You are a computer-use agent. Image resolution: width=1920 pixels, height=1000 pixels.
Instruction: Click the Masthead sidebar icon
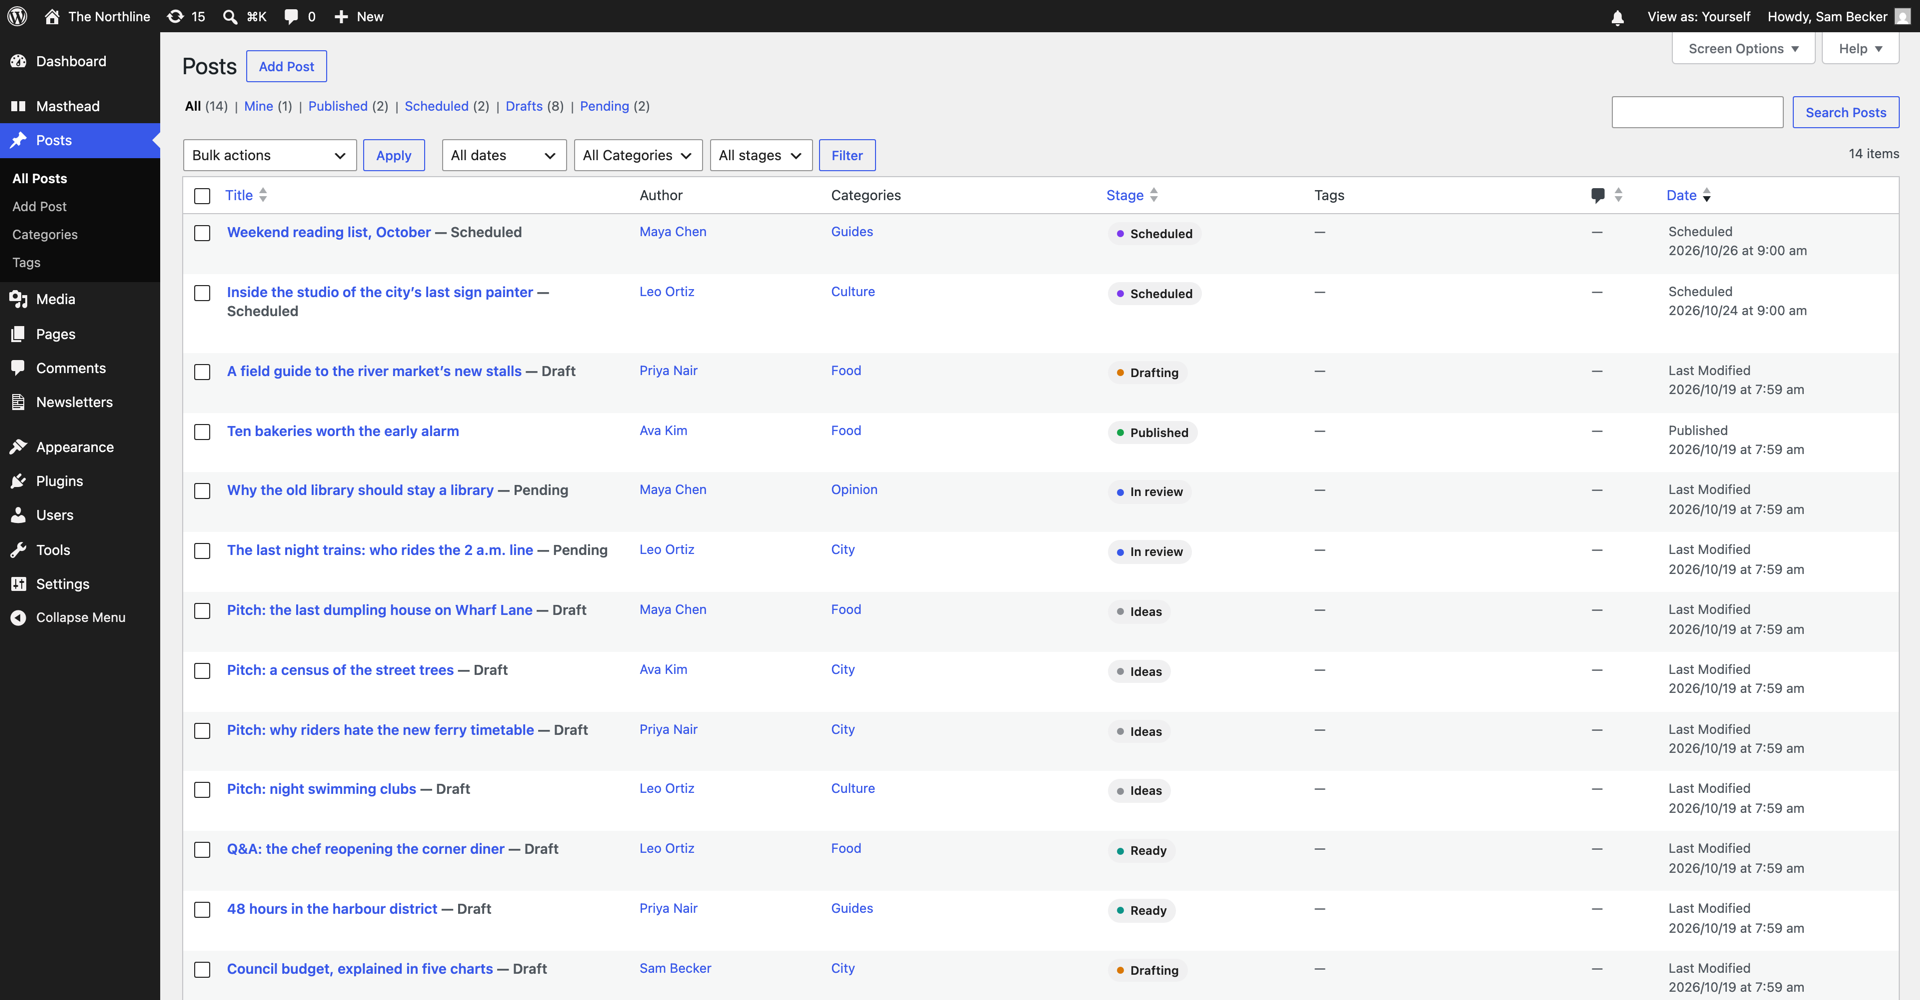[18, 106]
